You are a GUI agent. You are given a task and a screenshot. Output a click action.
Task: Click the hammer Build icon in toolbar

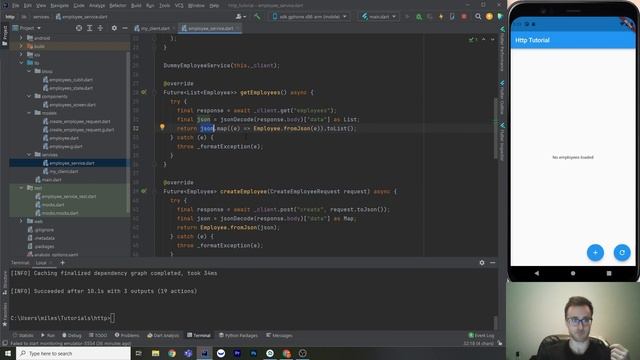click(257, 17)
